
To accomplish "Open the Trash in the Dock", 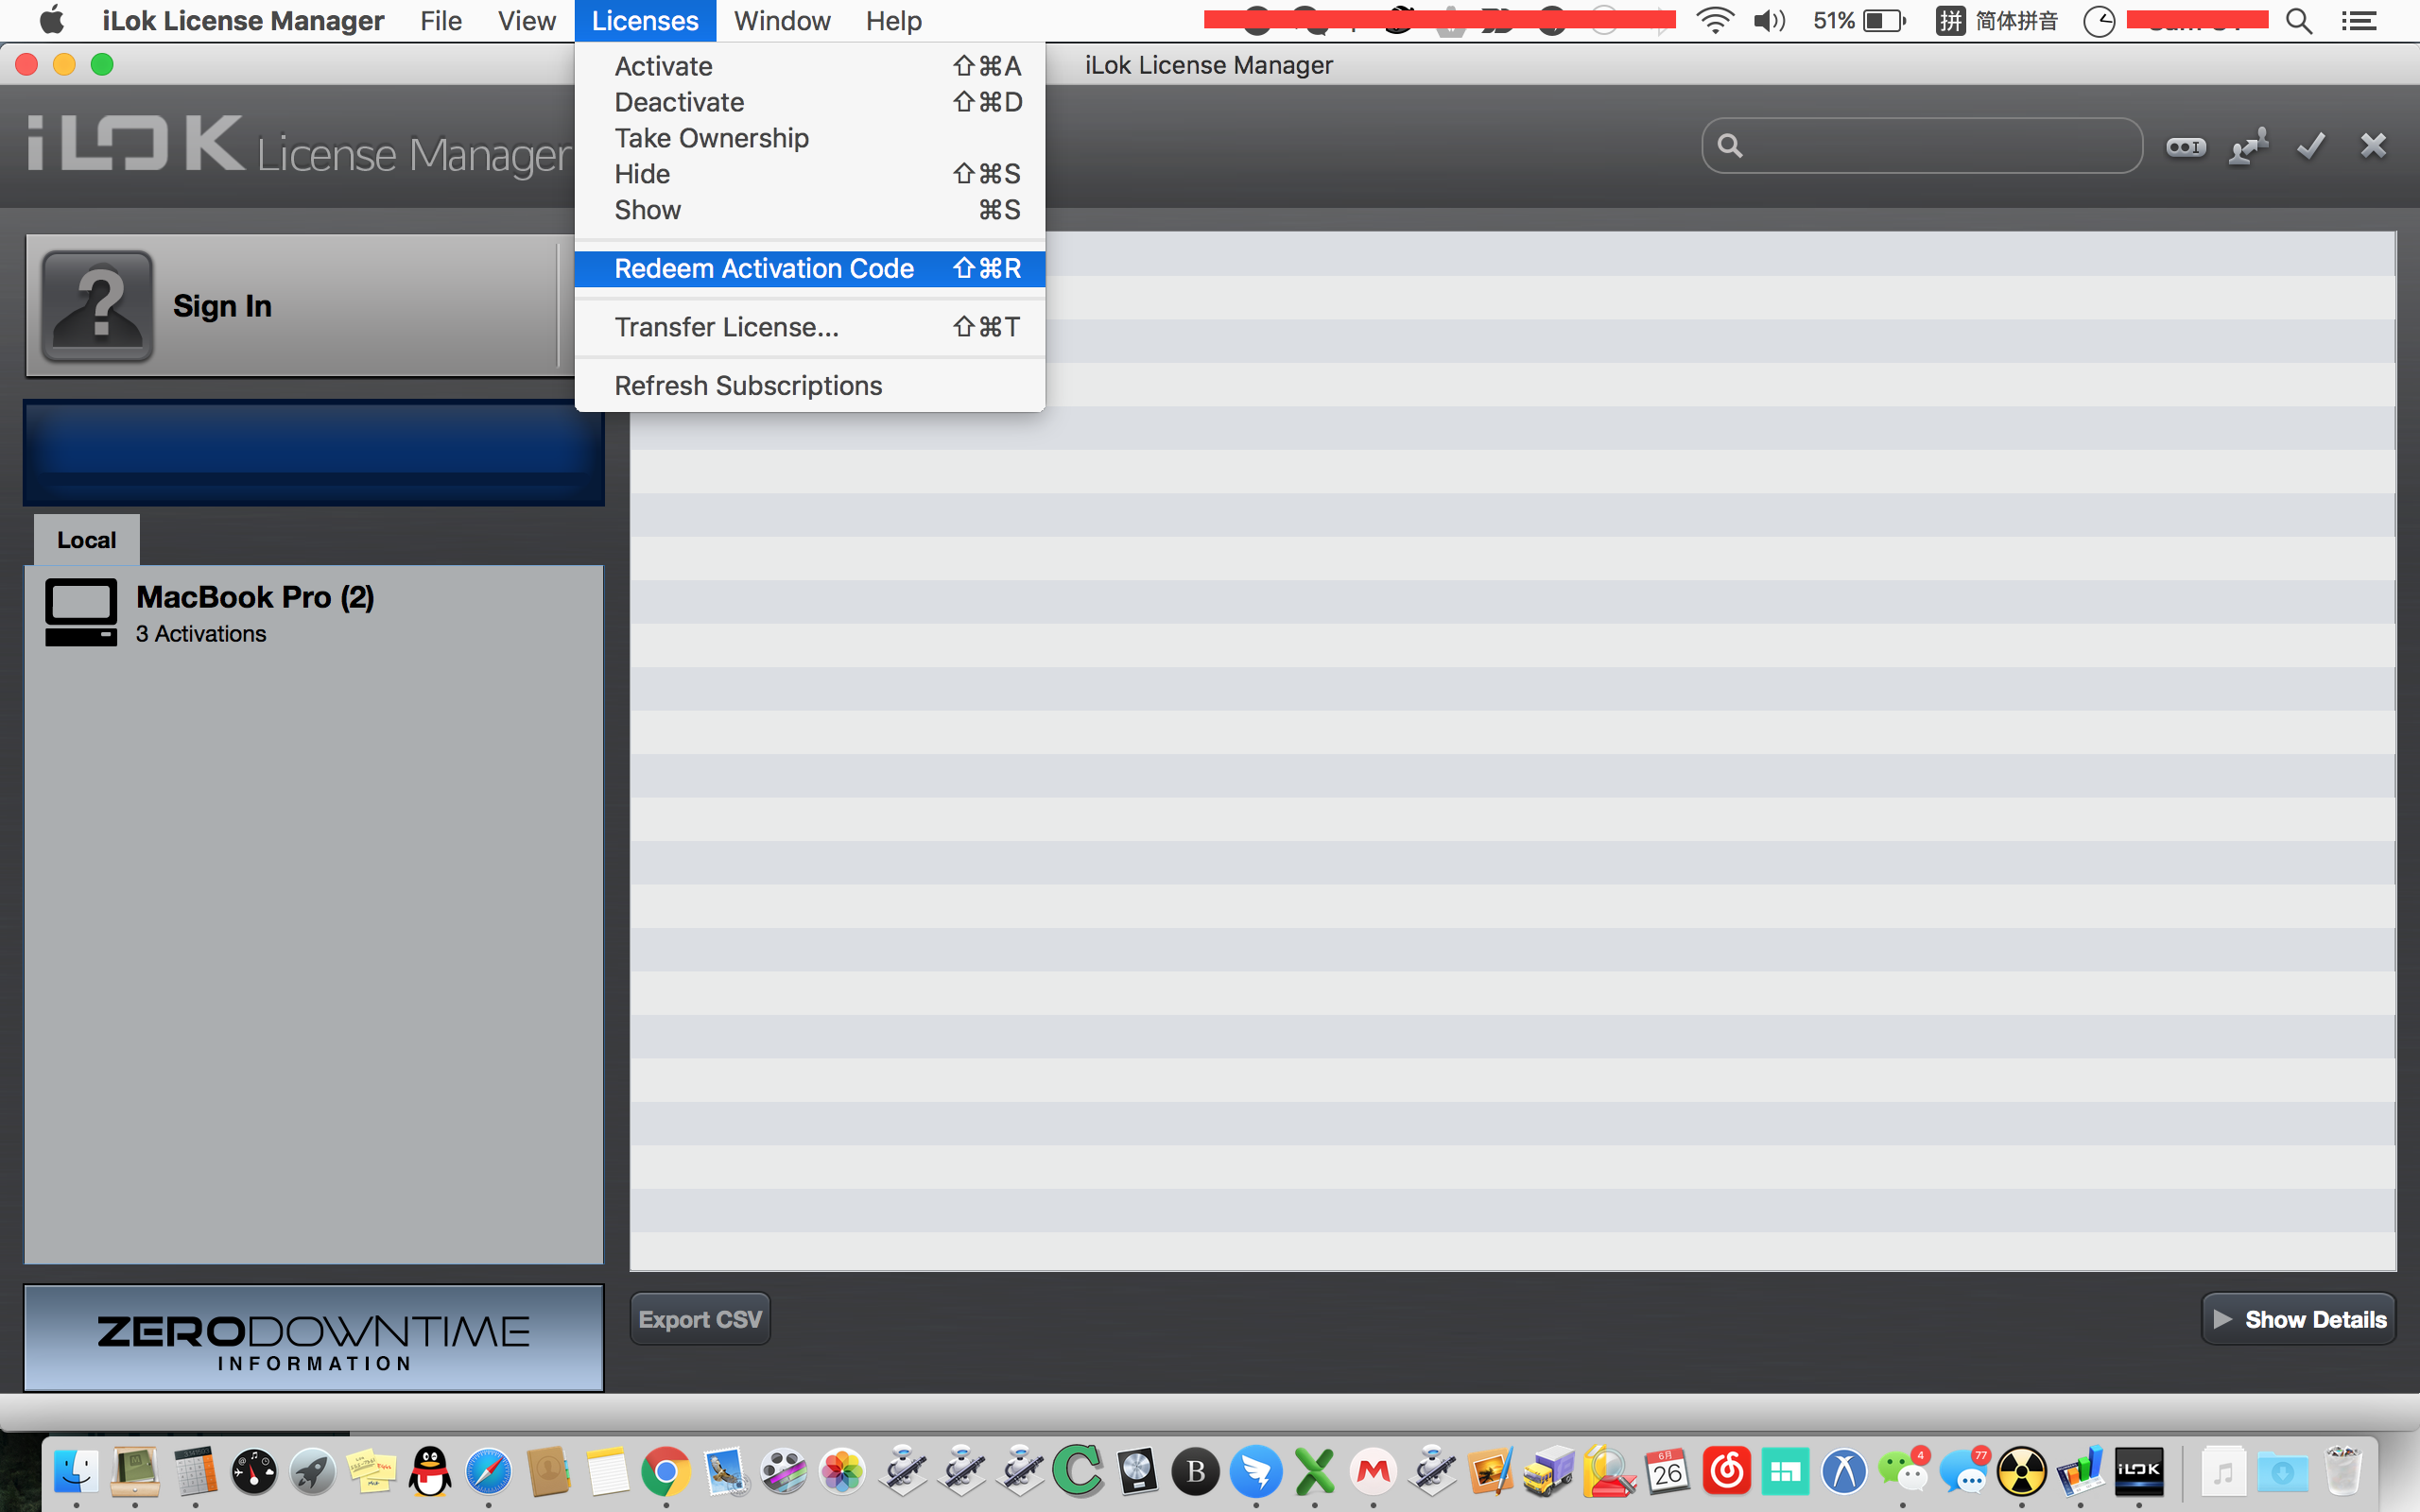I will tap(2343, 1471).
